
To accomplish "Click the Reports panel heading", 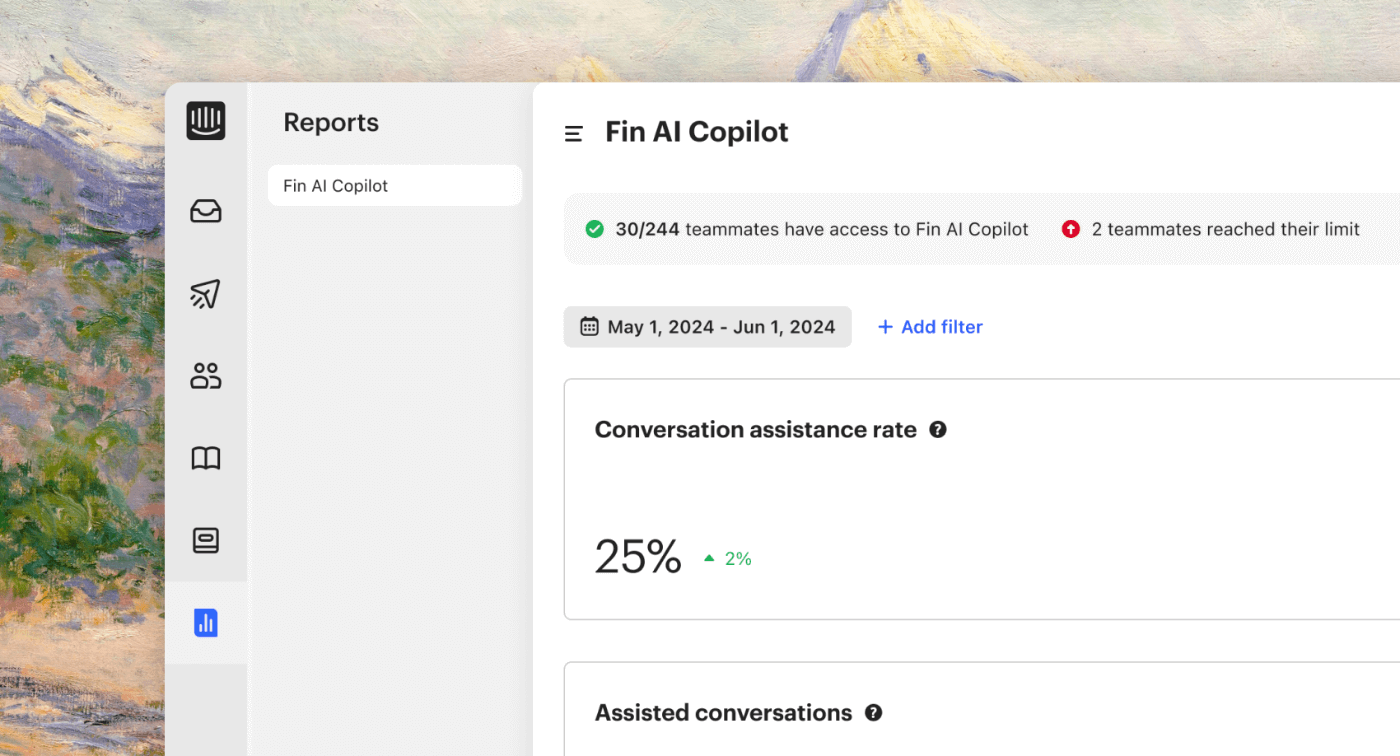I will point(331,123).
